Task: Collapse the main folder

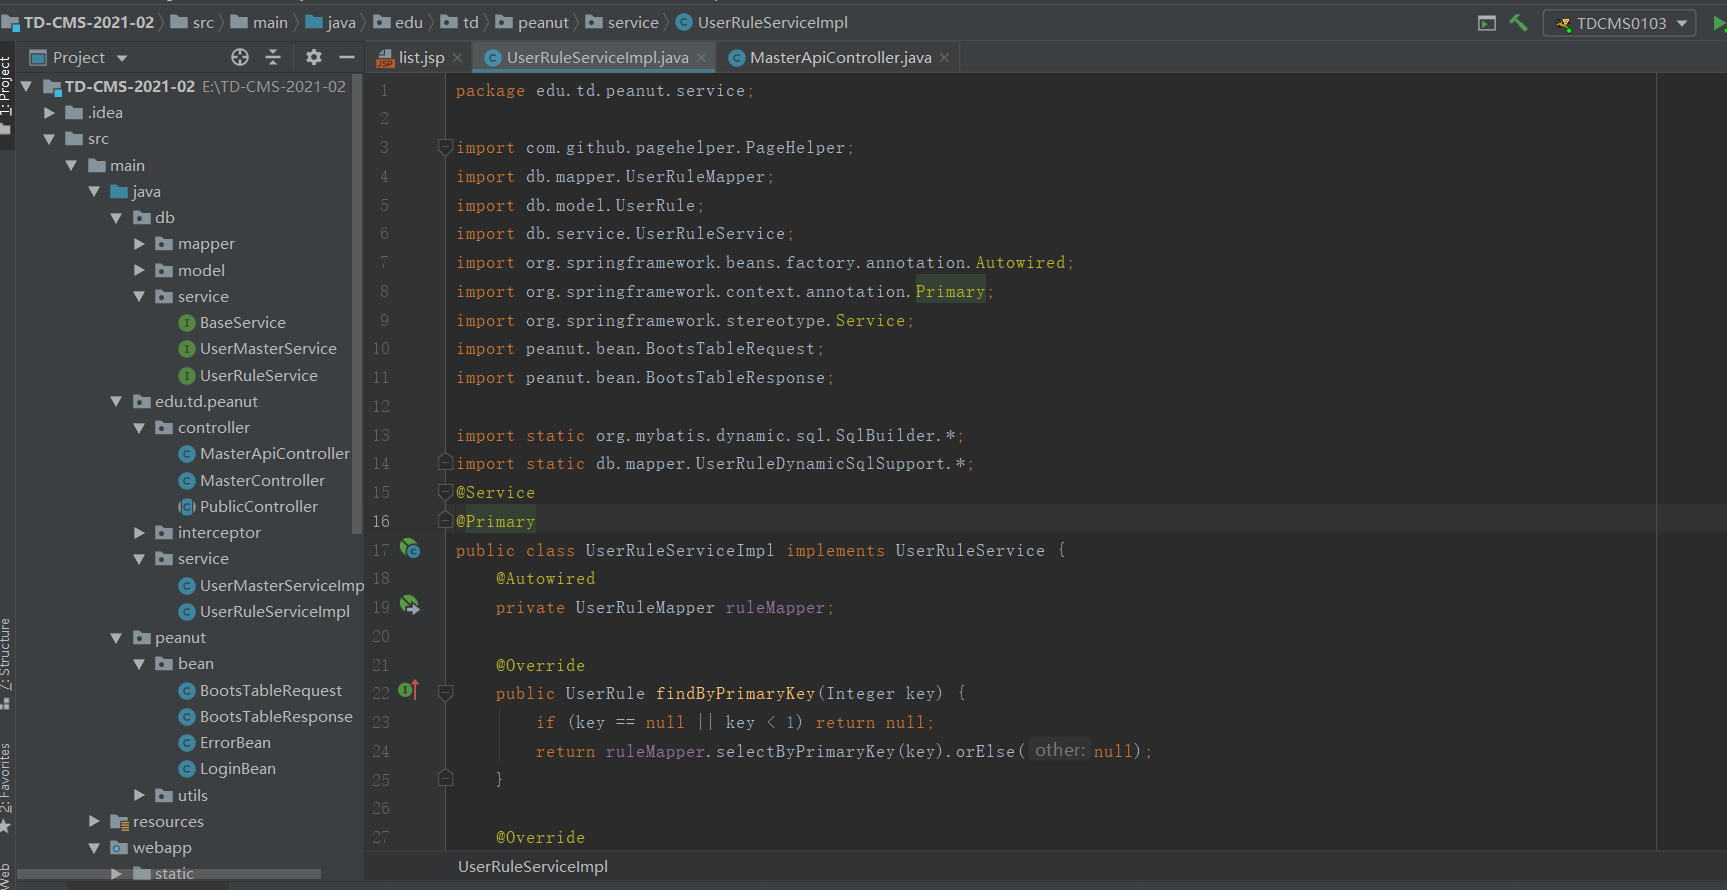Action: tap(71, 166)
